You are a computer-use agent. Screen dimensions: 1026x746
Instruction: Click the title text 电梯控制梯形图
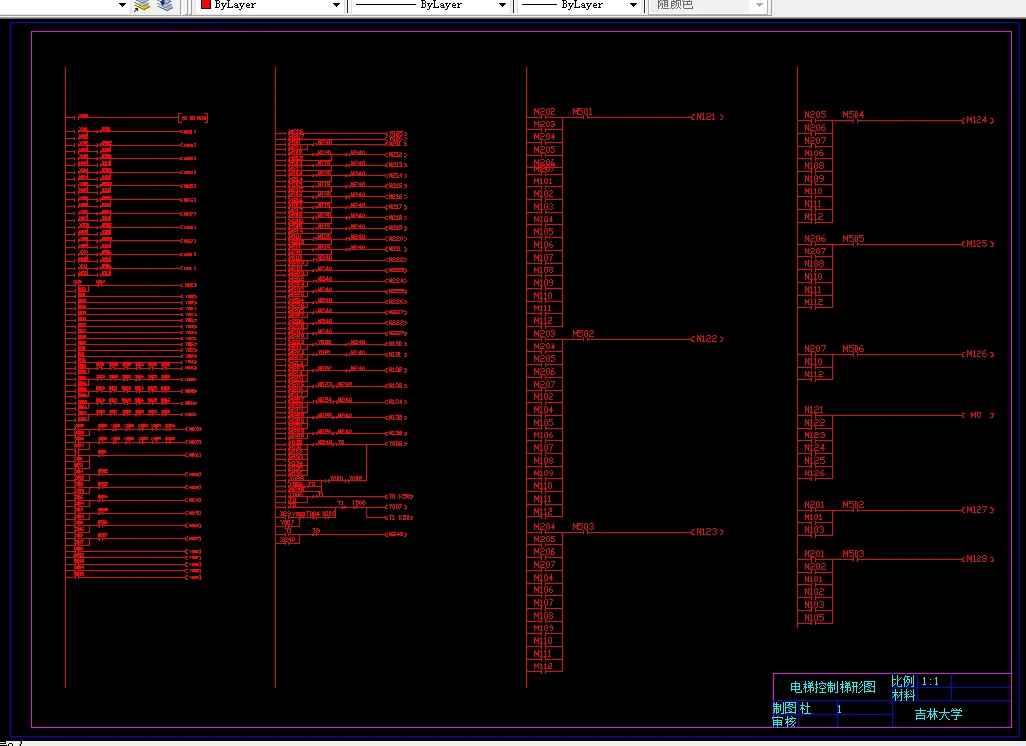[832, 687]
